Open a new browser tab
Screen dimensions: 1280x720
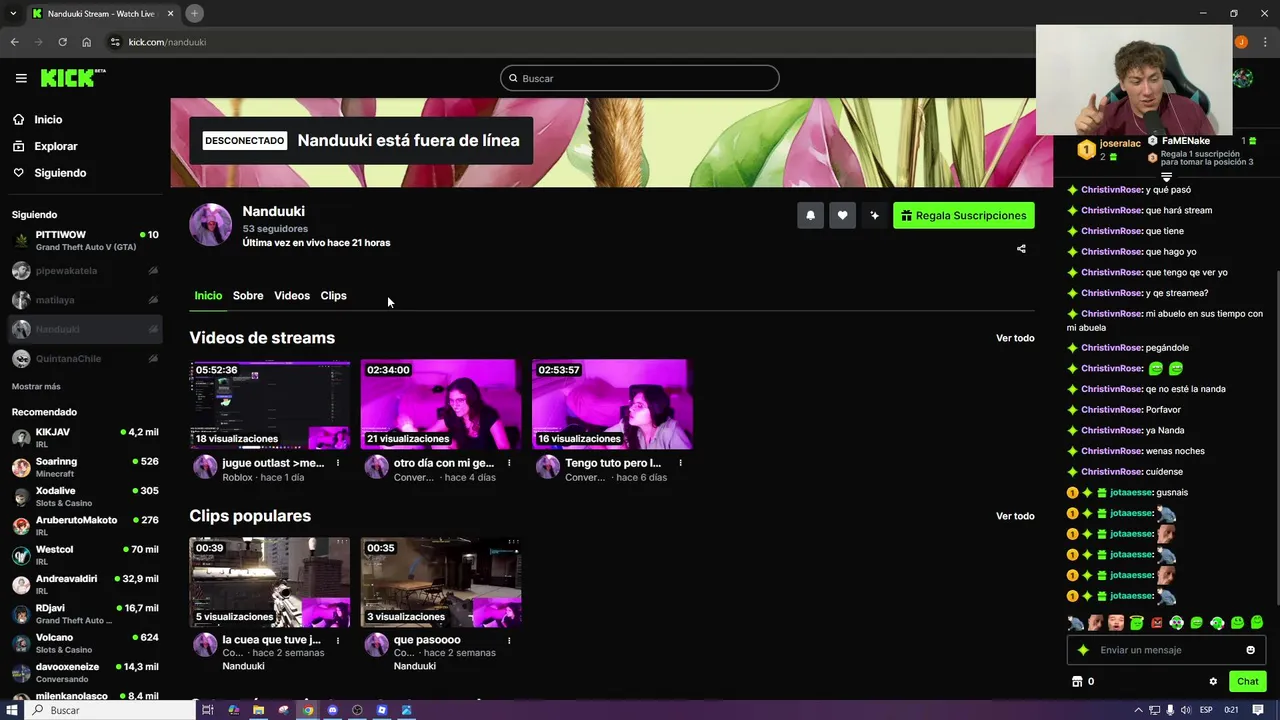[x=195, y=13]
